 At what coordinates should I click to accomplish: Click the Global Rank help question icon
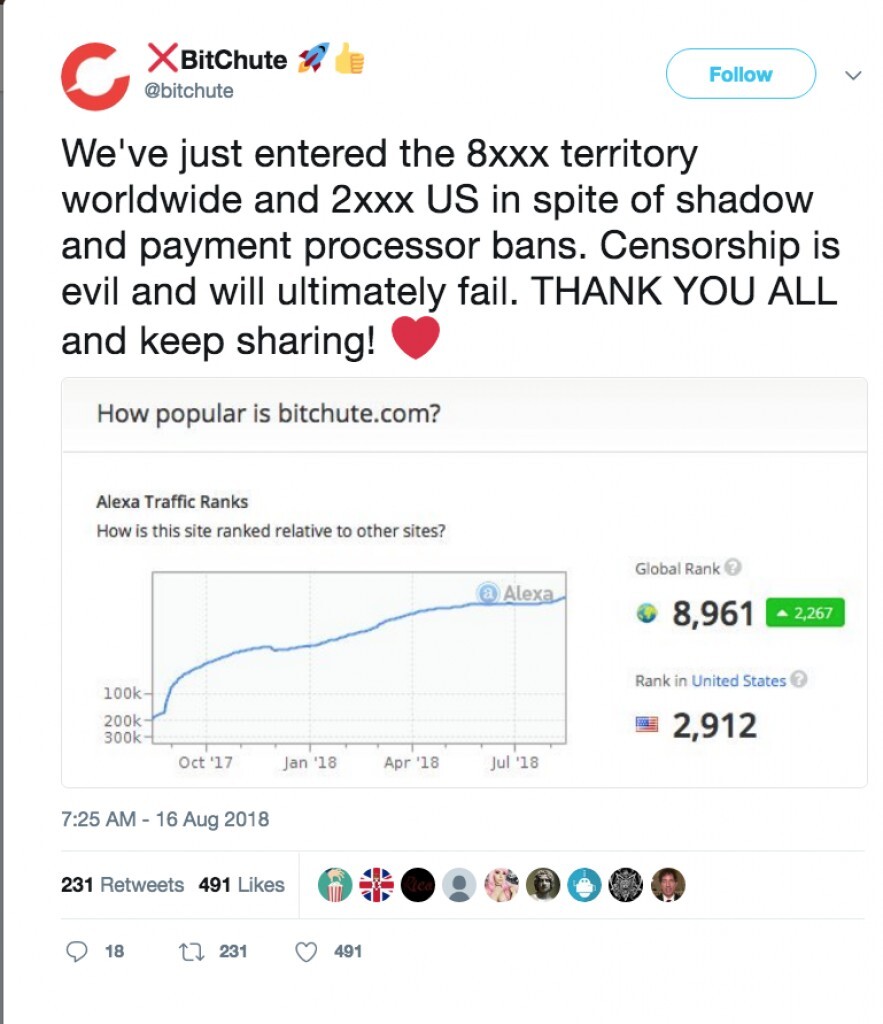point(733,568)
